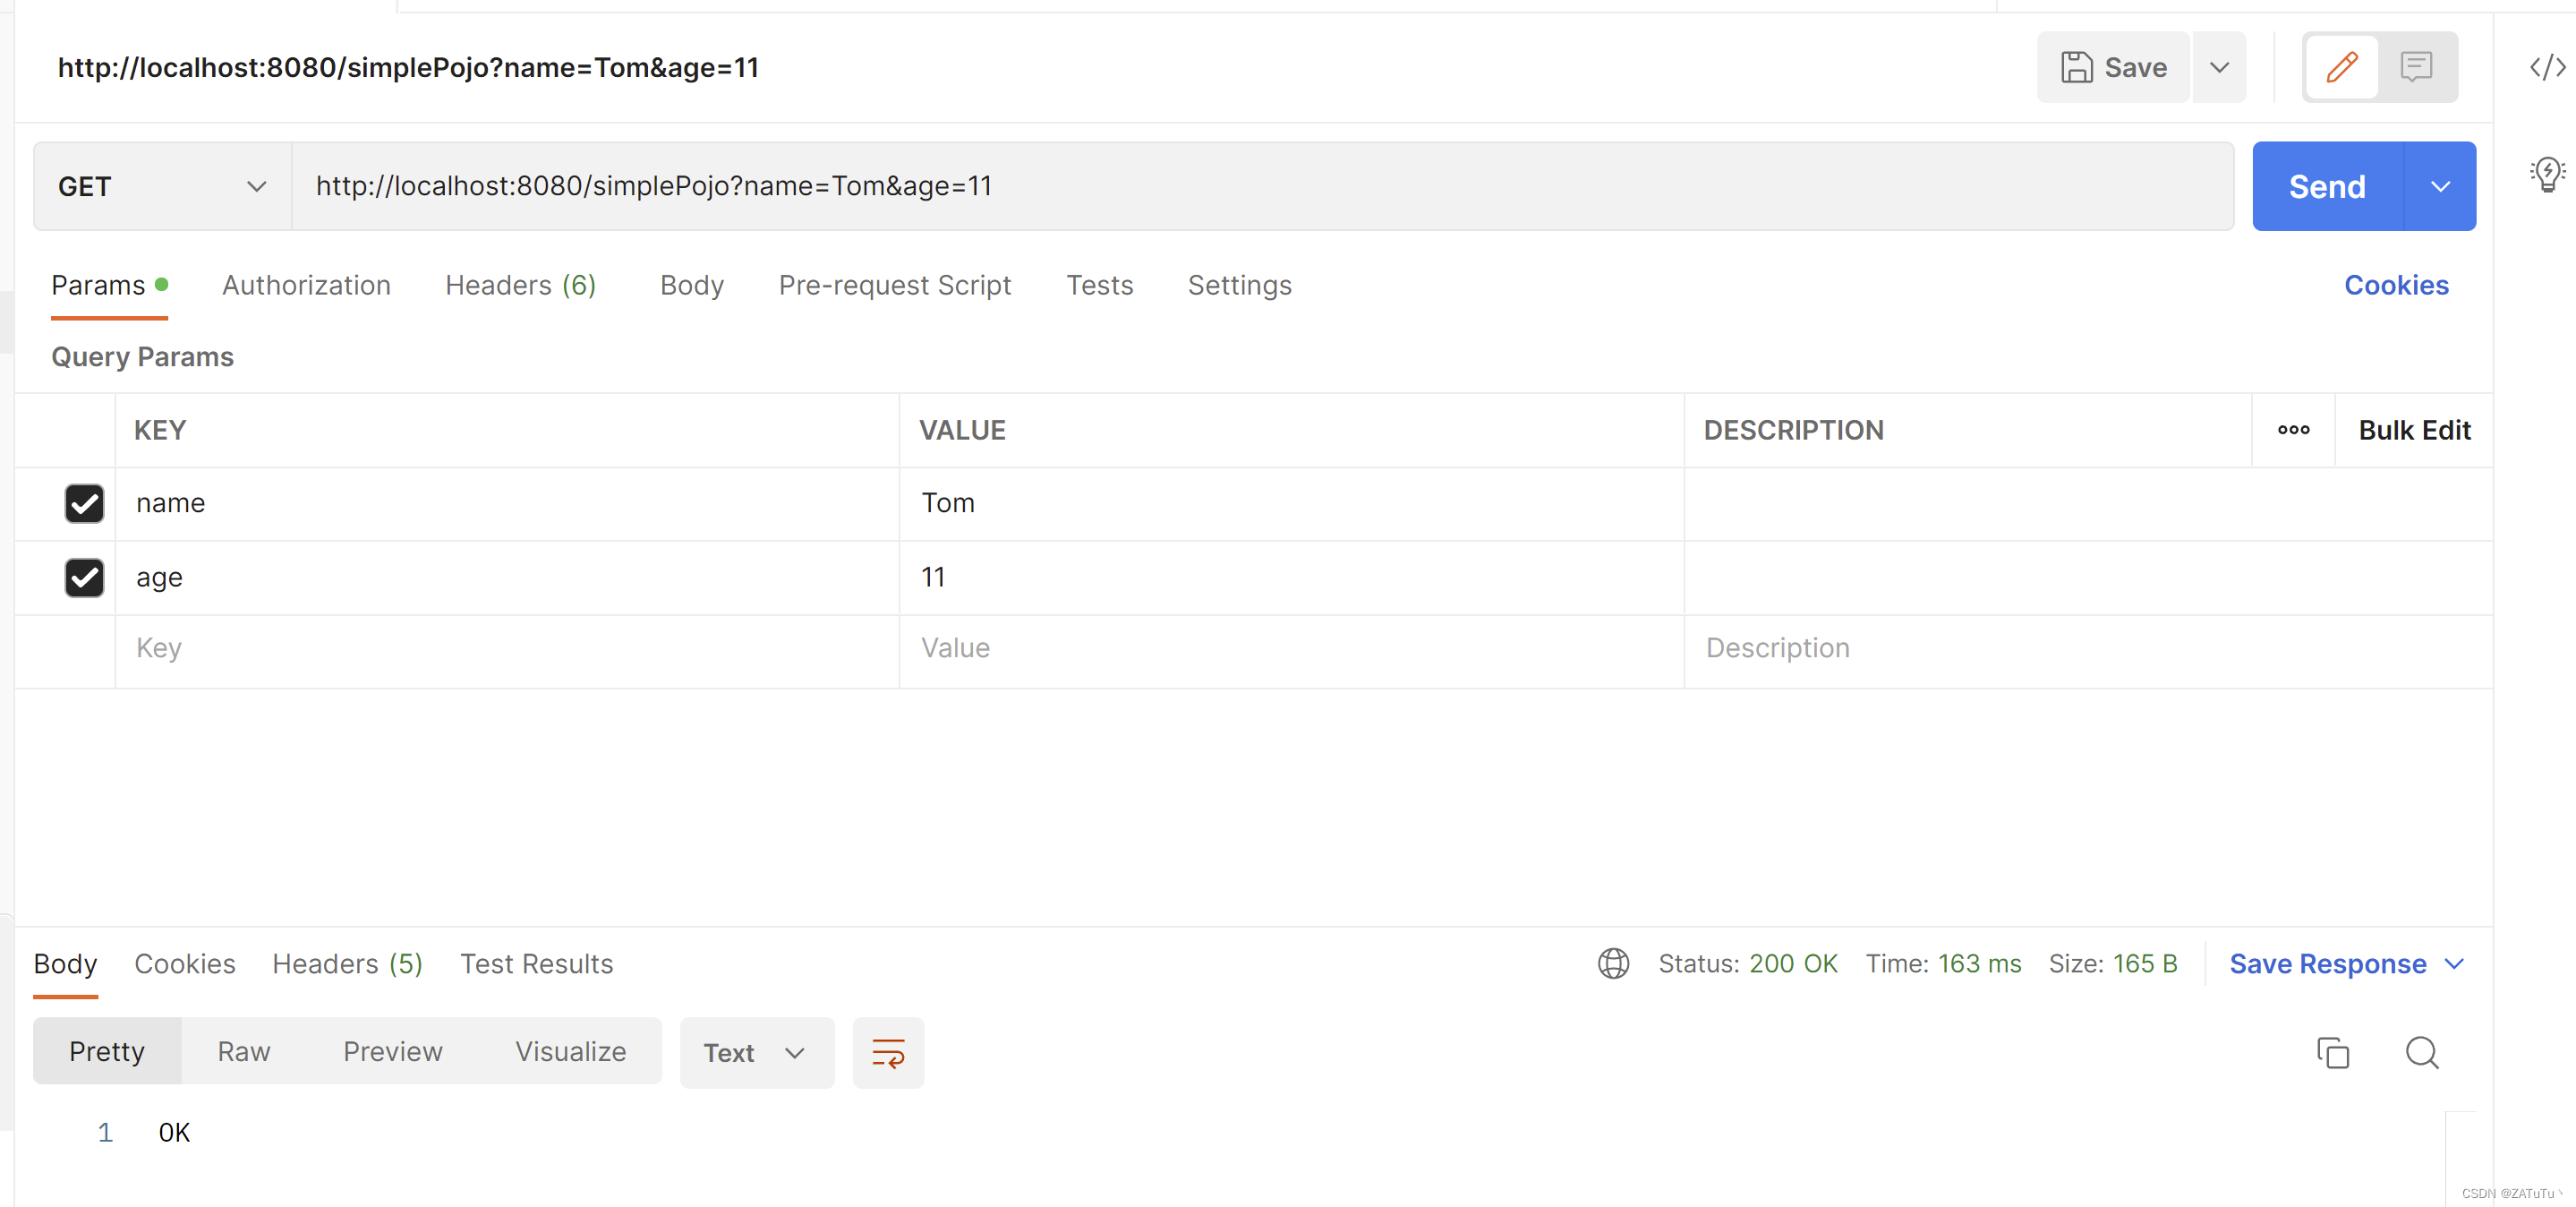Click the Tom value cell

click(1291, 503)
